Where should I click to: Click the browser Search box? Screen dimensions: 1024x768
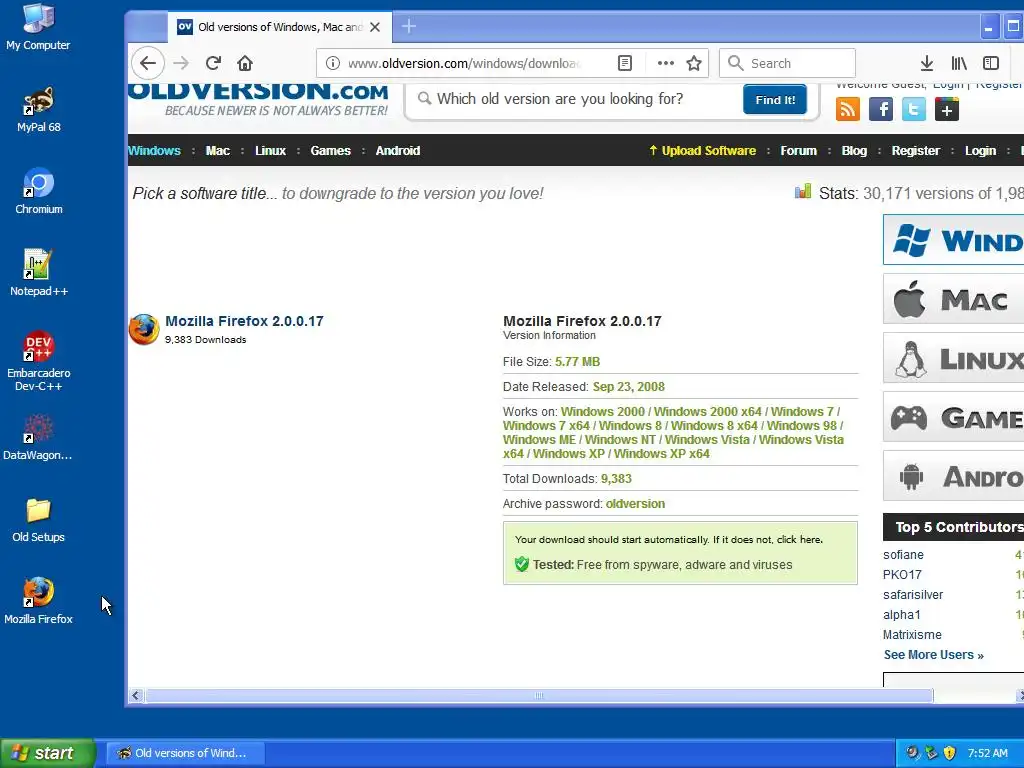(x=787, y=63)
